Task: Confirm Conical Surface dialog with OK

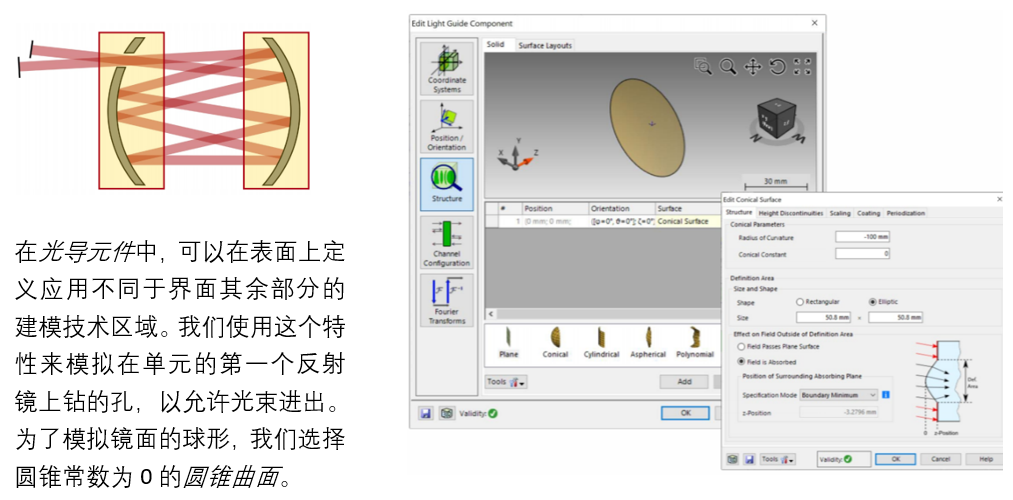Action: pos(895,459)
